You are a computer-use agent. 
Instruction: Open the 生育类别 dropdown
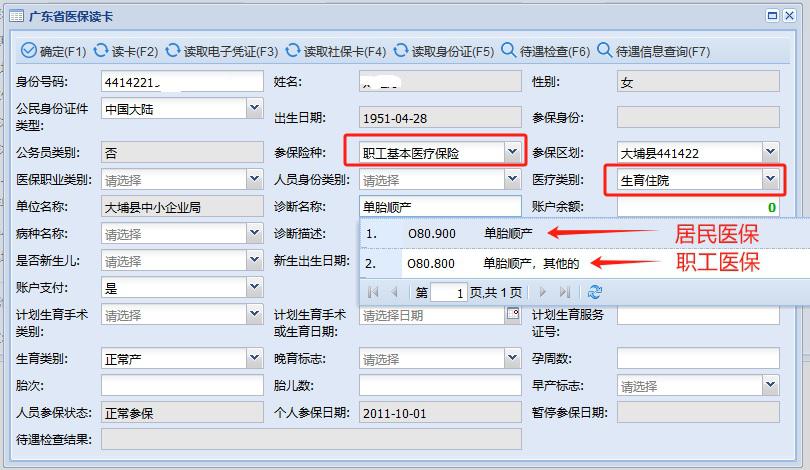tap(254, 358)
